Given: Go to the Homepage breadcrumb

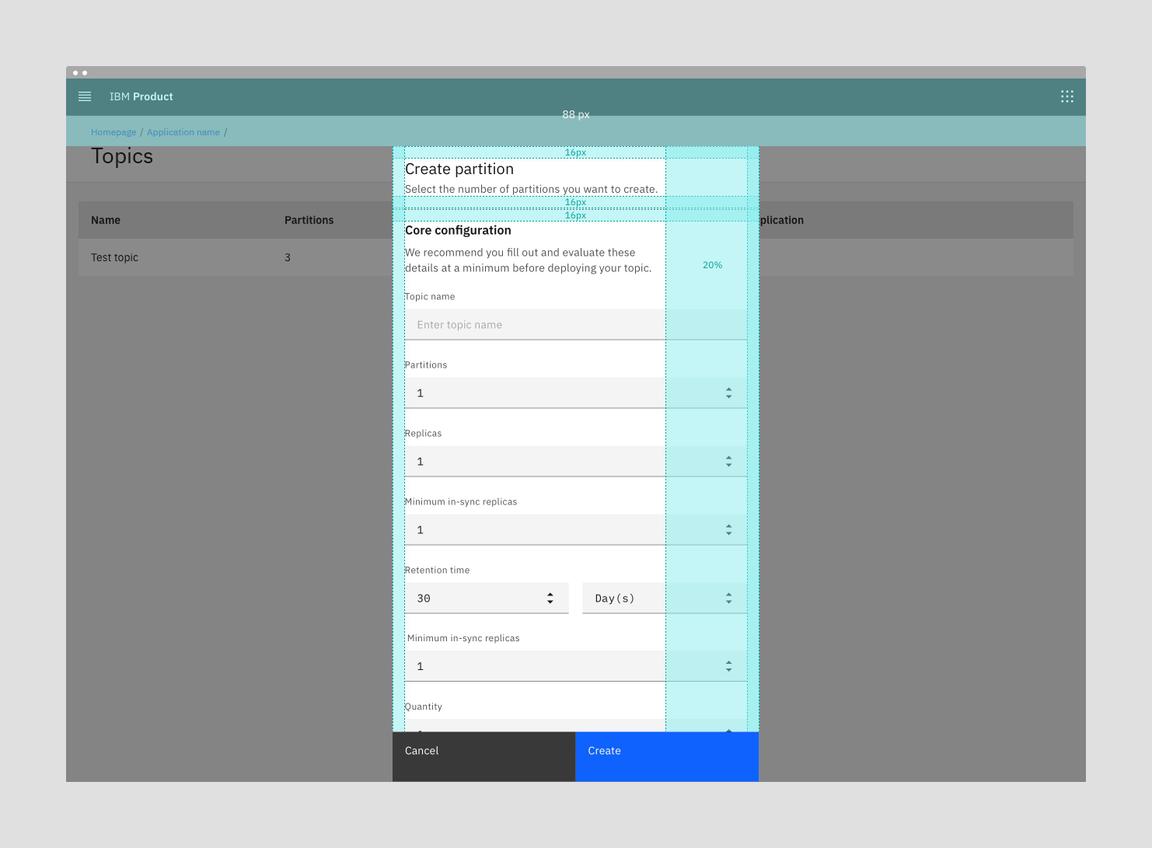Looking at the screenshot, I should coord(113,132).
